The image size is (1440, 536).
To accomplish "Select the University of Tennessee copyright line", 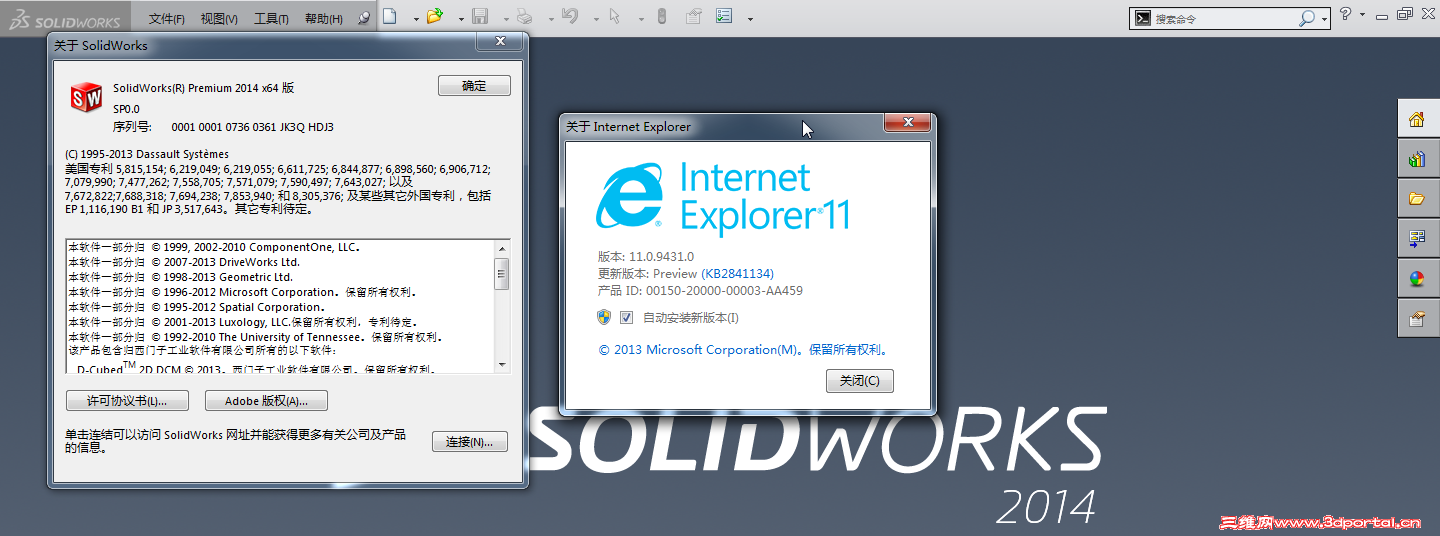I will point(255,337).
